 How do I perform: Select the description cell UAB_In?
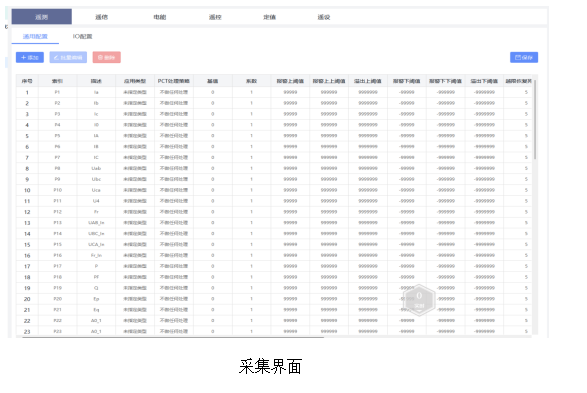tap(96, 223)
